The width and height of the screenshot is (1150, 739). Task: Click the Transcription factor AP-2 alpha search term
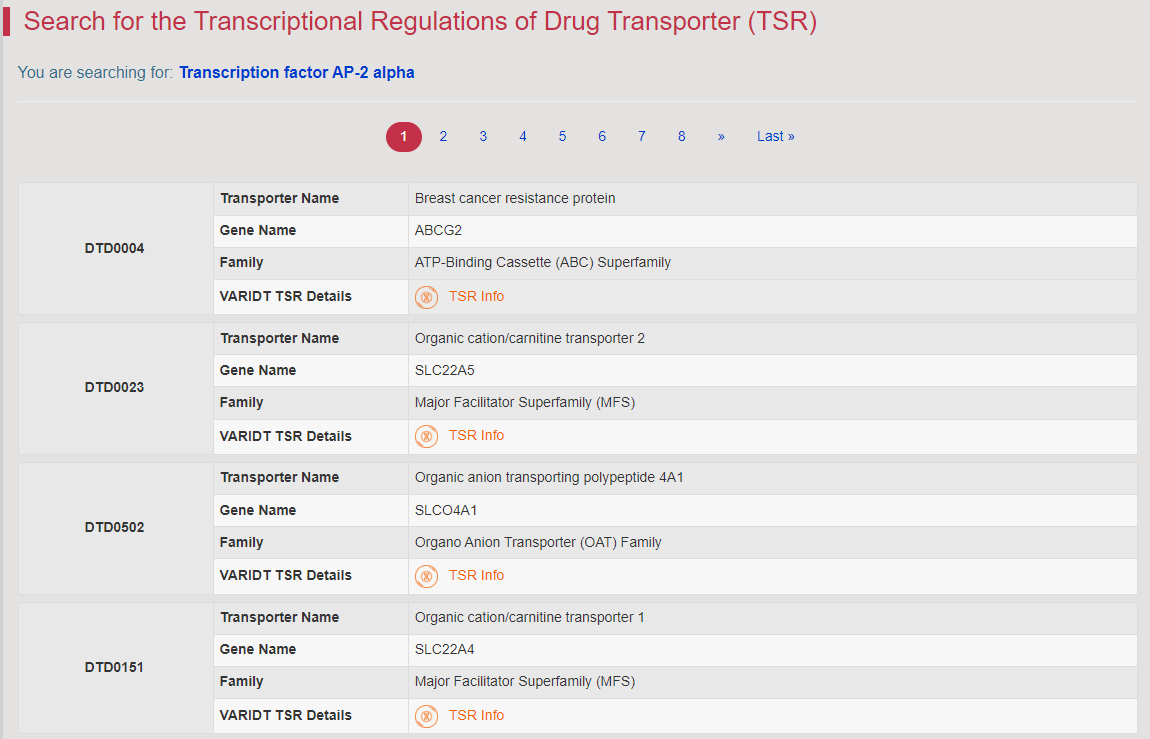point(297,73)
